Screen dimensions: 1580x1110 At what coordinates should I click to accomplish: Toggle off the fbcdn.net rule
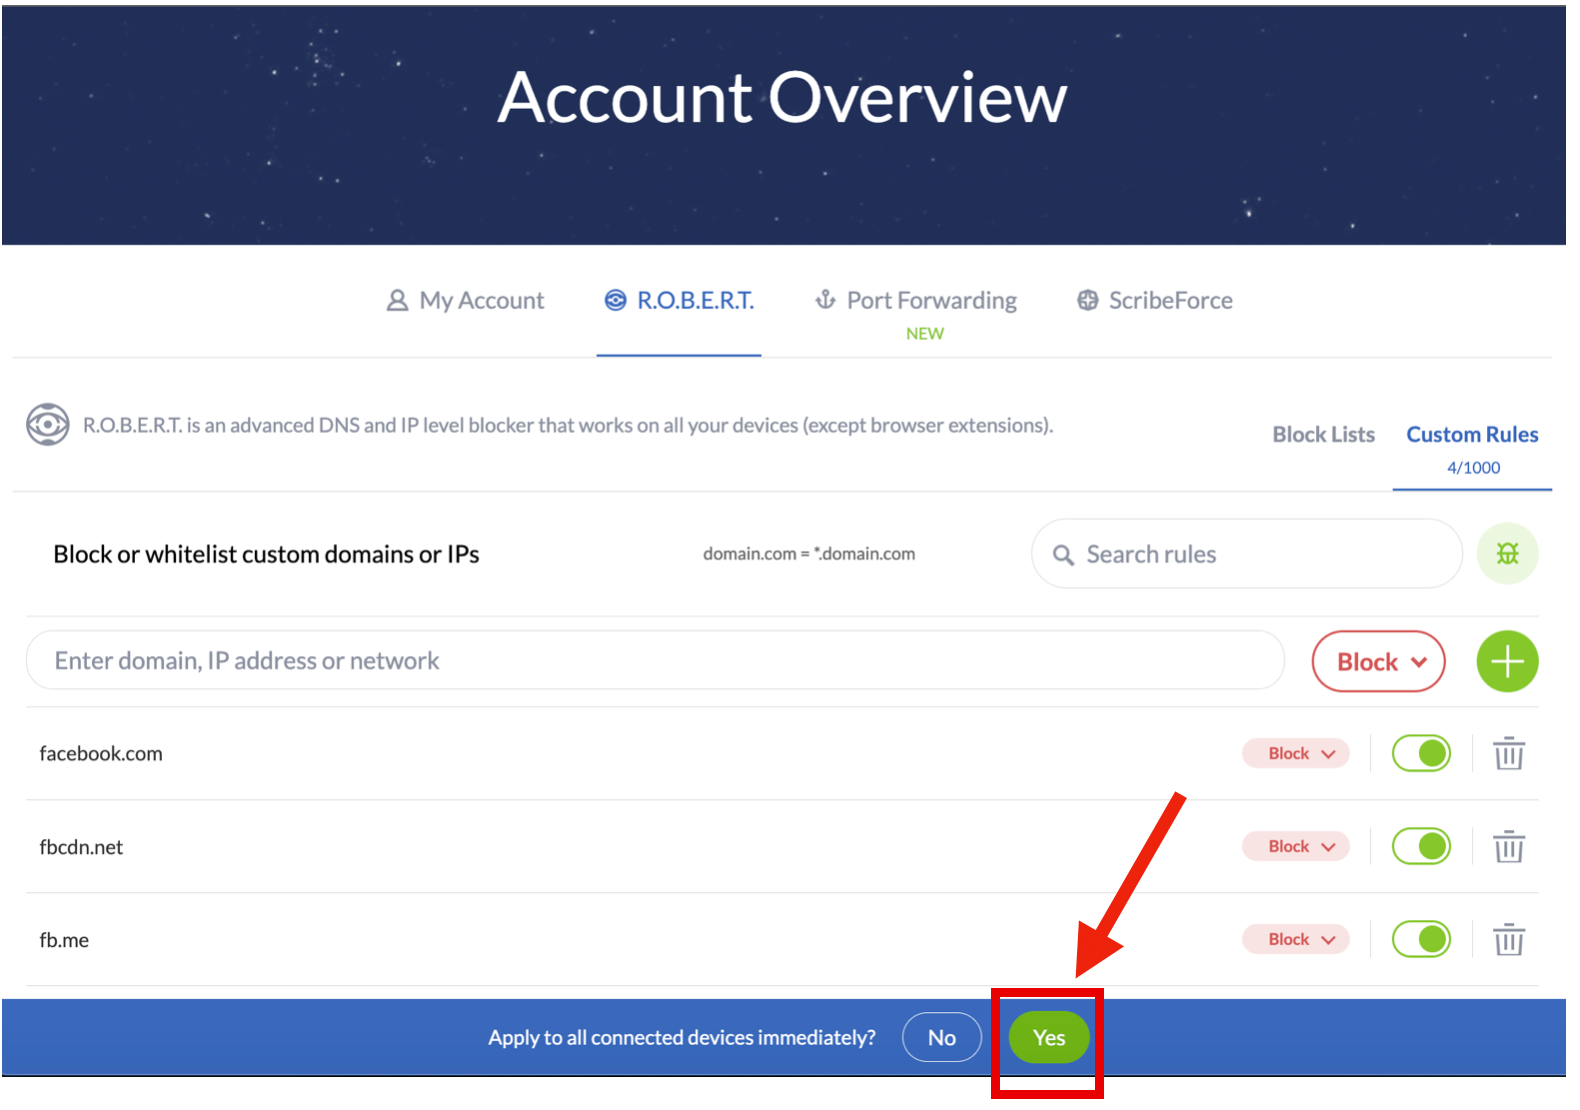1420,847
